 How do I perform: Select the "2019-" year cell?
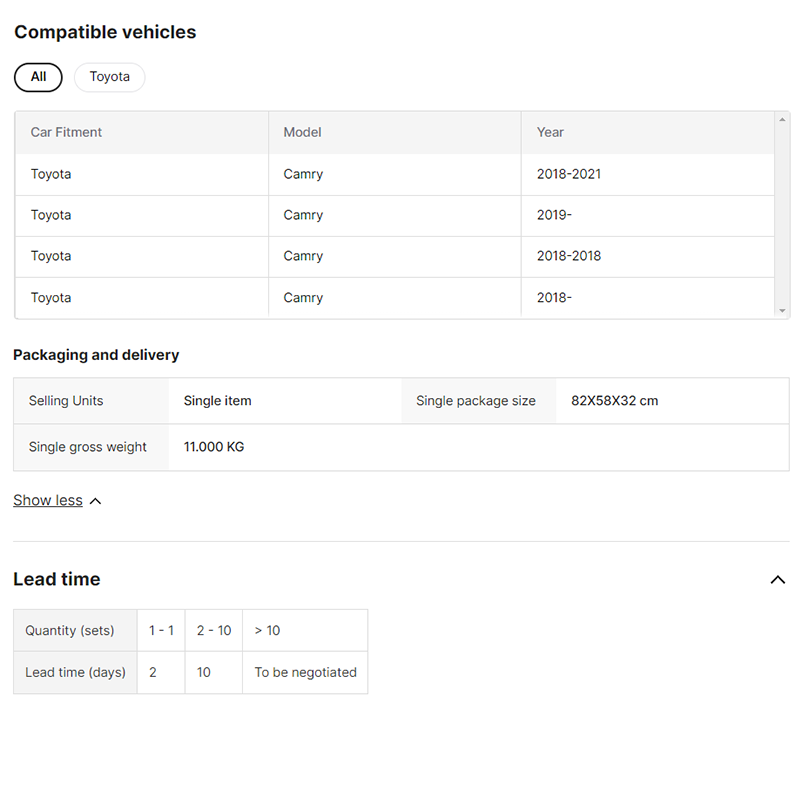coord(554,215)
